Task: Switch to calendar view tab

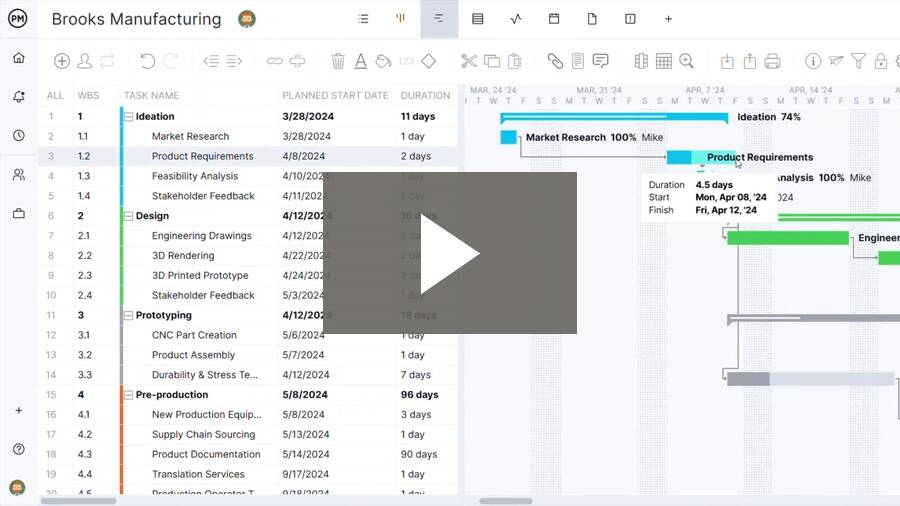Action: [554, 19]
